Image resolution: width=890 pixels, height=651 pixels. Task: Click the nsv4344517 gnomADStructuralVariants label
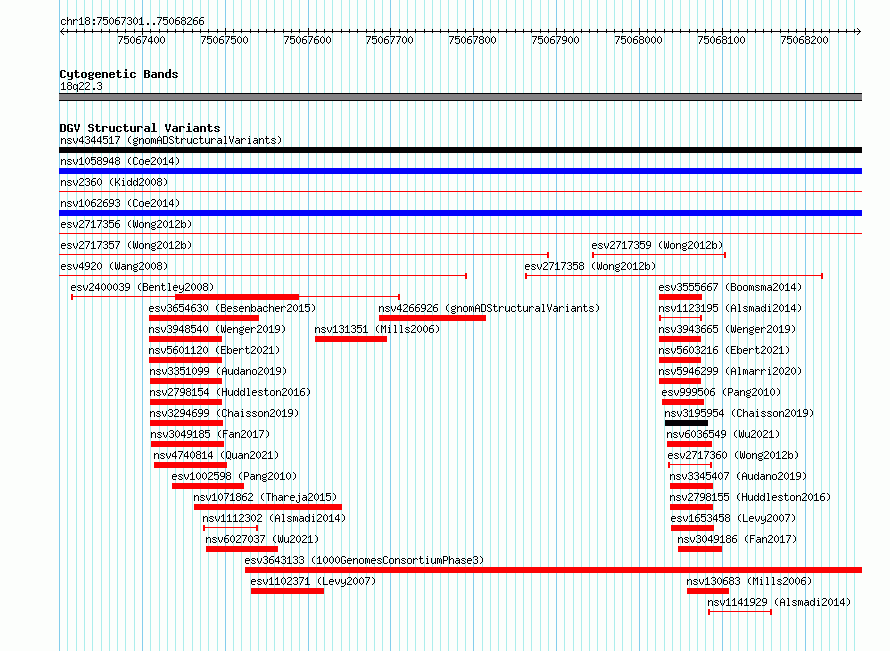(x=171, y=140)
